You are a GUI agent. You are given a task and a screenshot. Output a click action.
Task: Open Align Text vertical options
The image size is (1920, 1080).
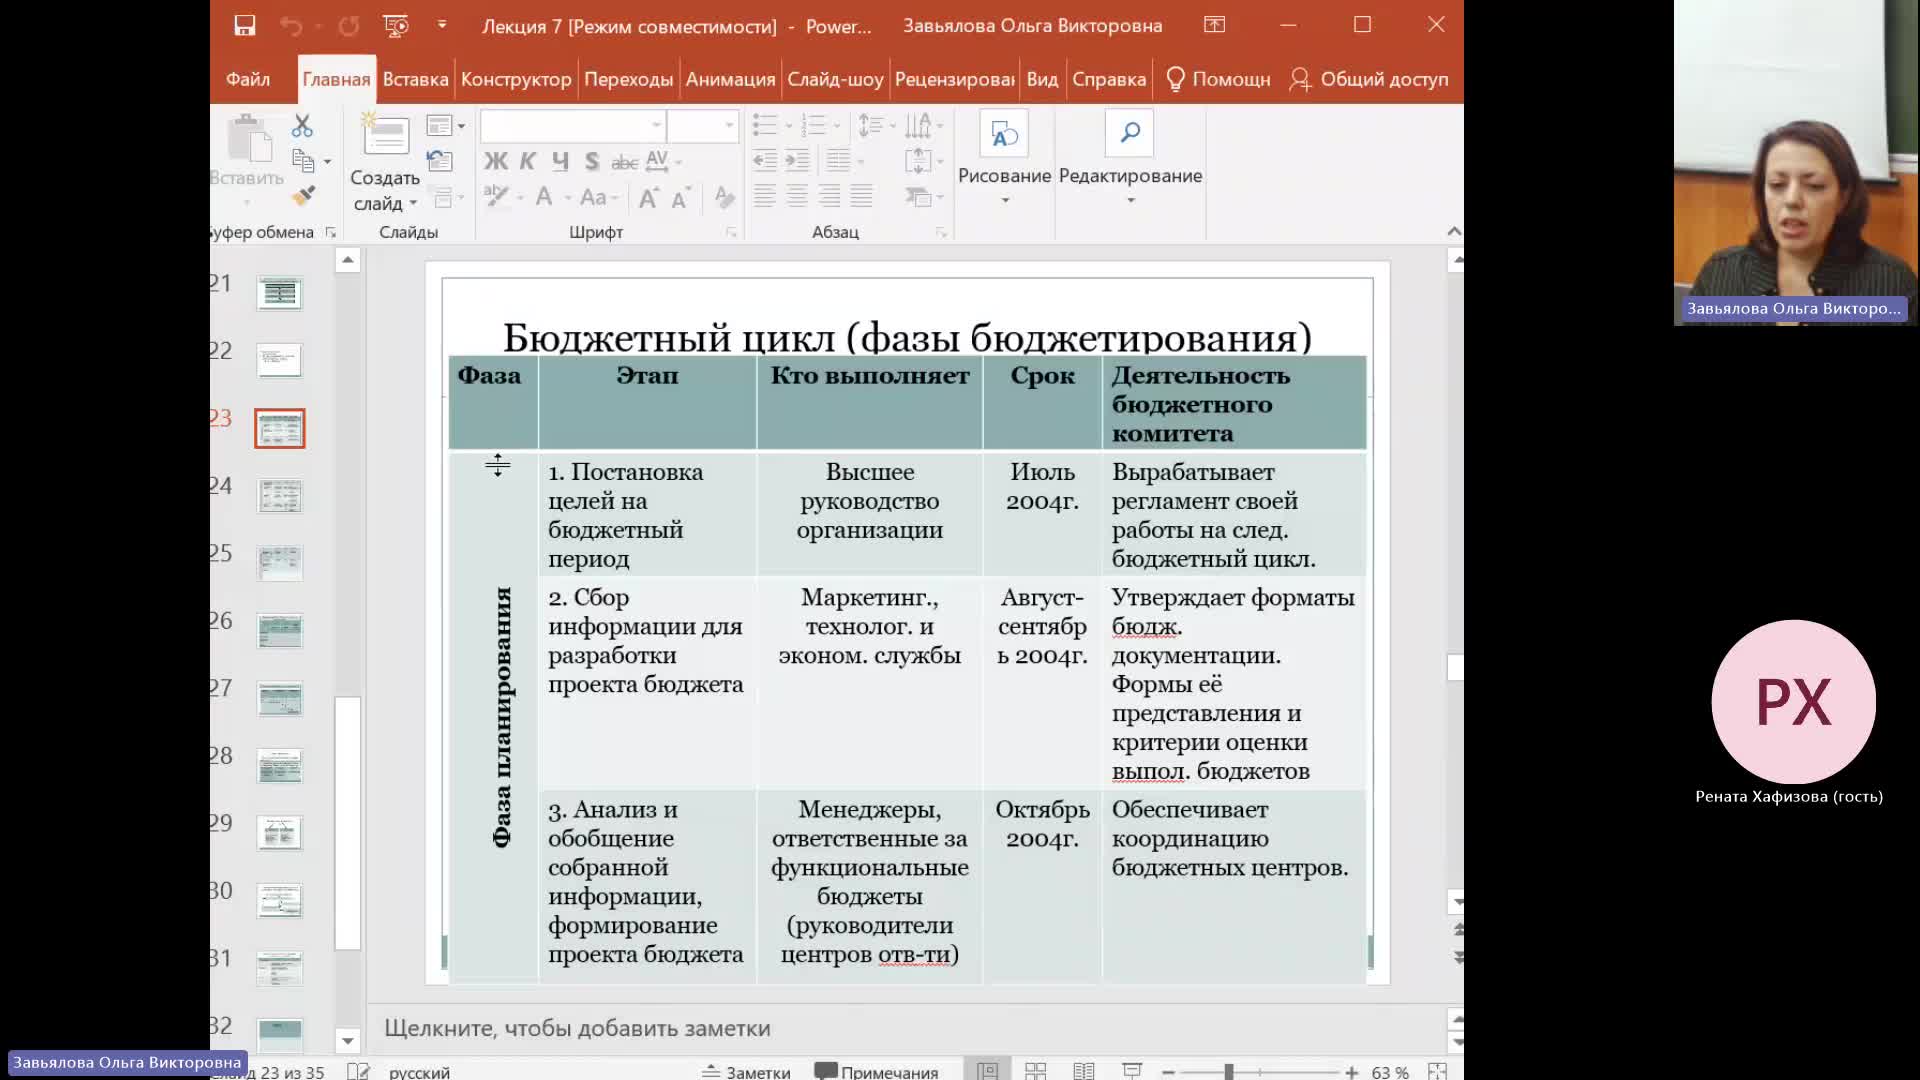(x=923, y=160)
